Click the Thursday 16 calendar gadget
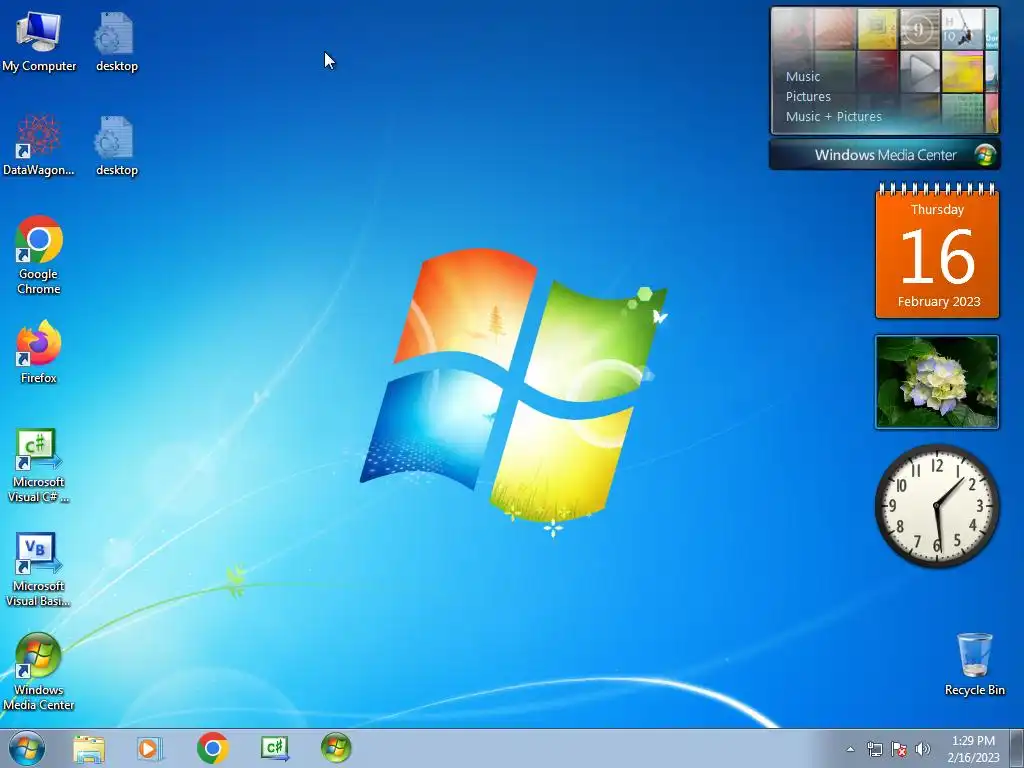 [x=937, y=251]
